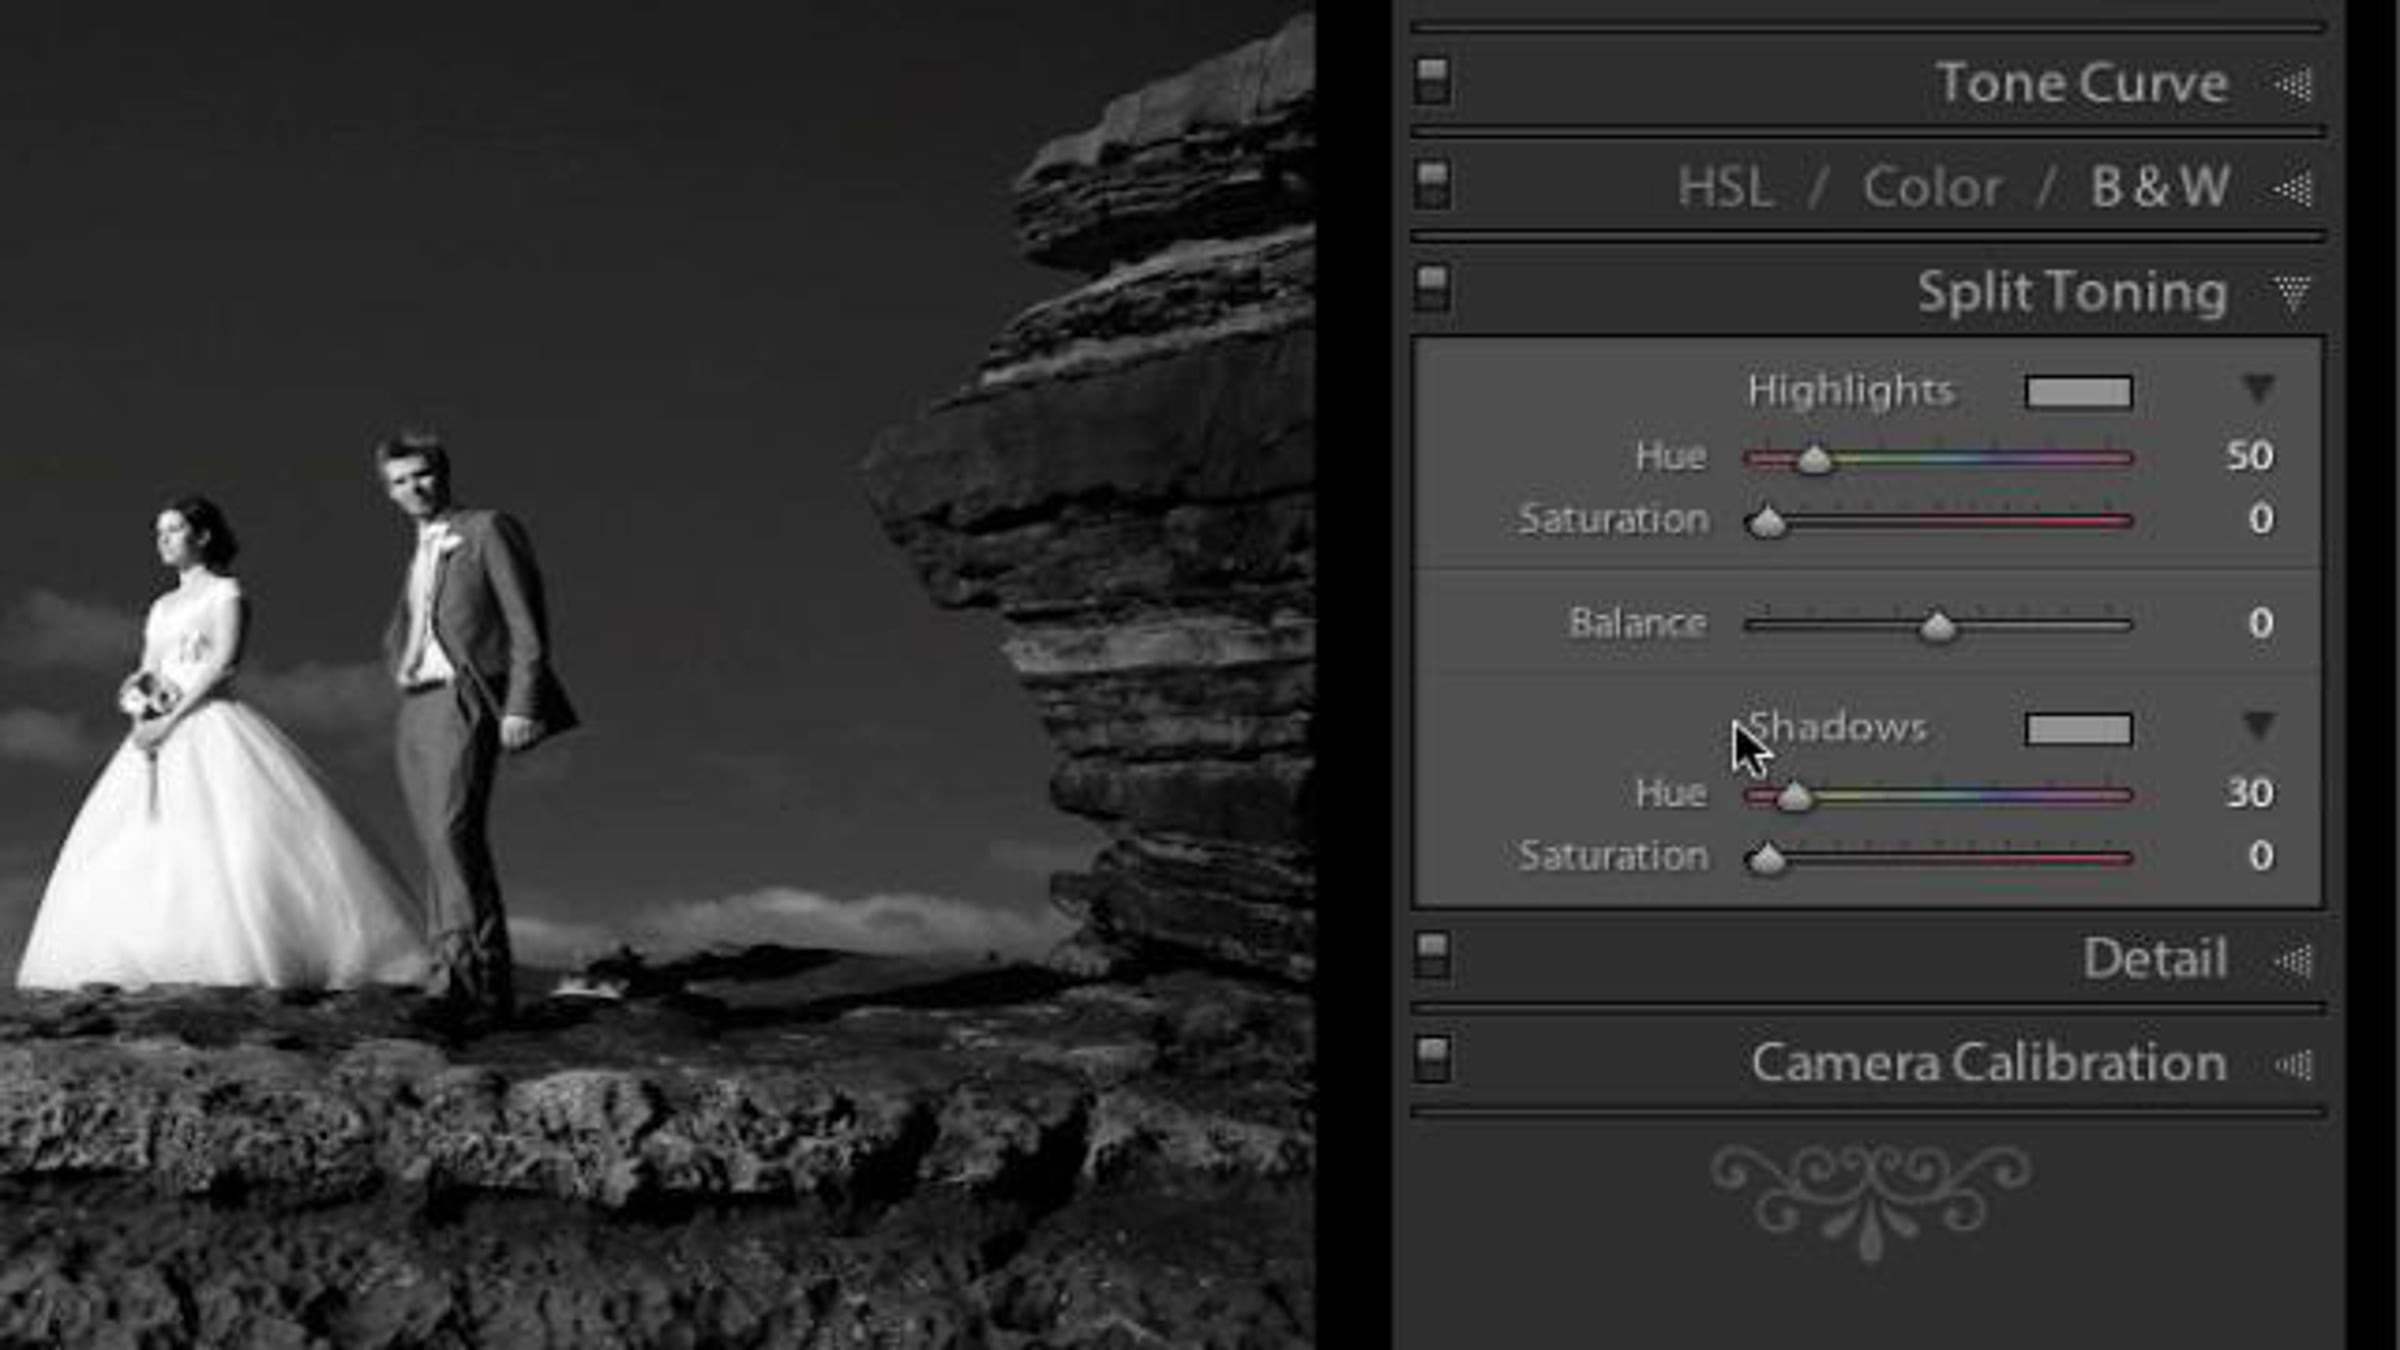Click the Highlights Hue slider handle
The image size is (2400, 1350).
[1815, 460]
